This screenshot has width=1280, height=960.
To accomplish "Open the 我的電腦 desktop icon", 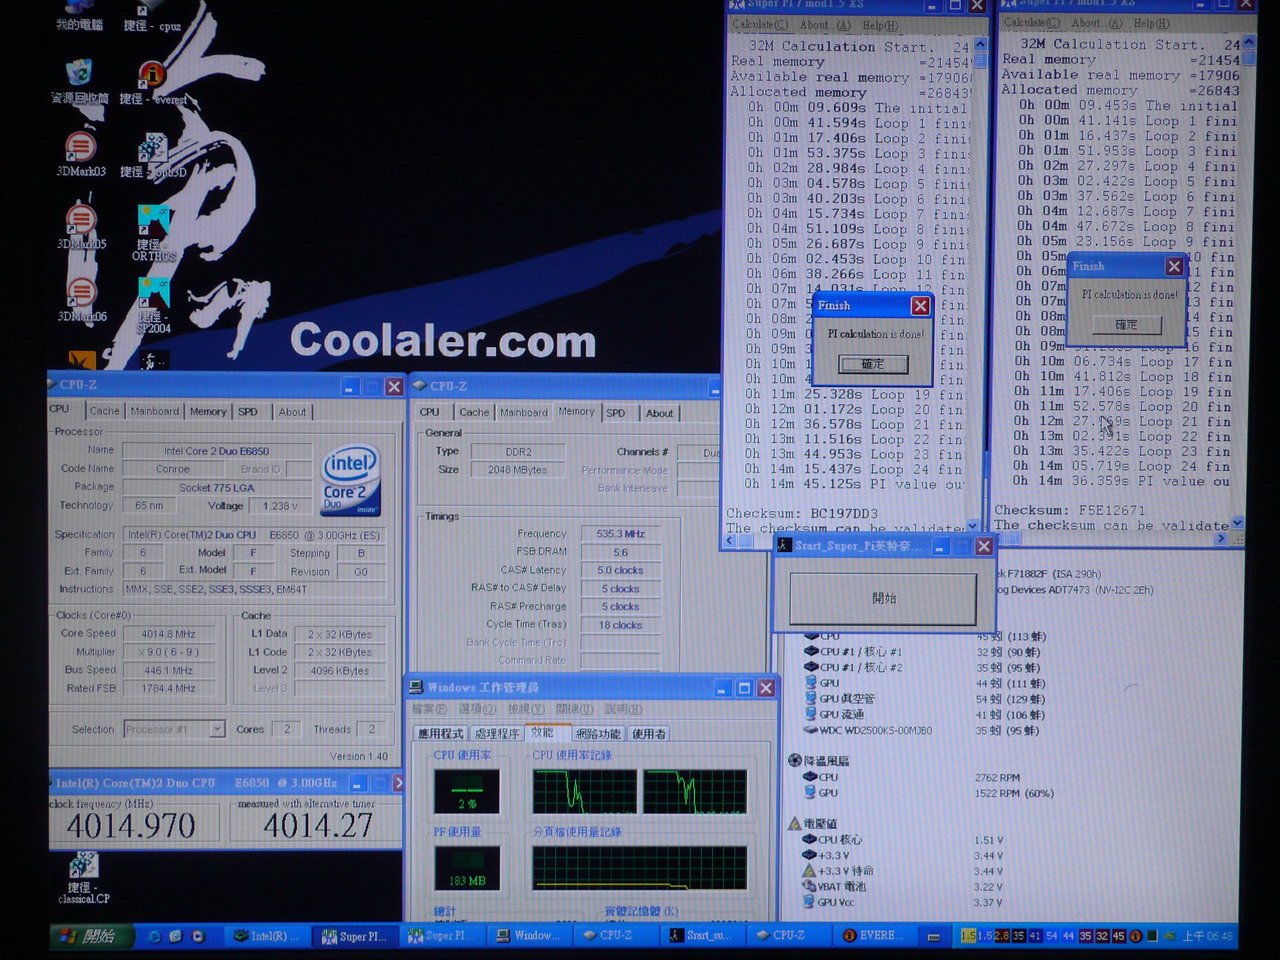I will (79, 16).
